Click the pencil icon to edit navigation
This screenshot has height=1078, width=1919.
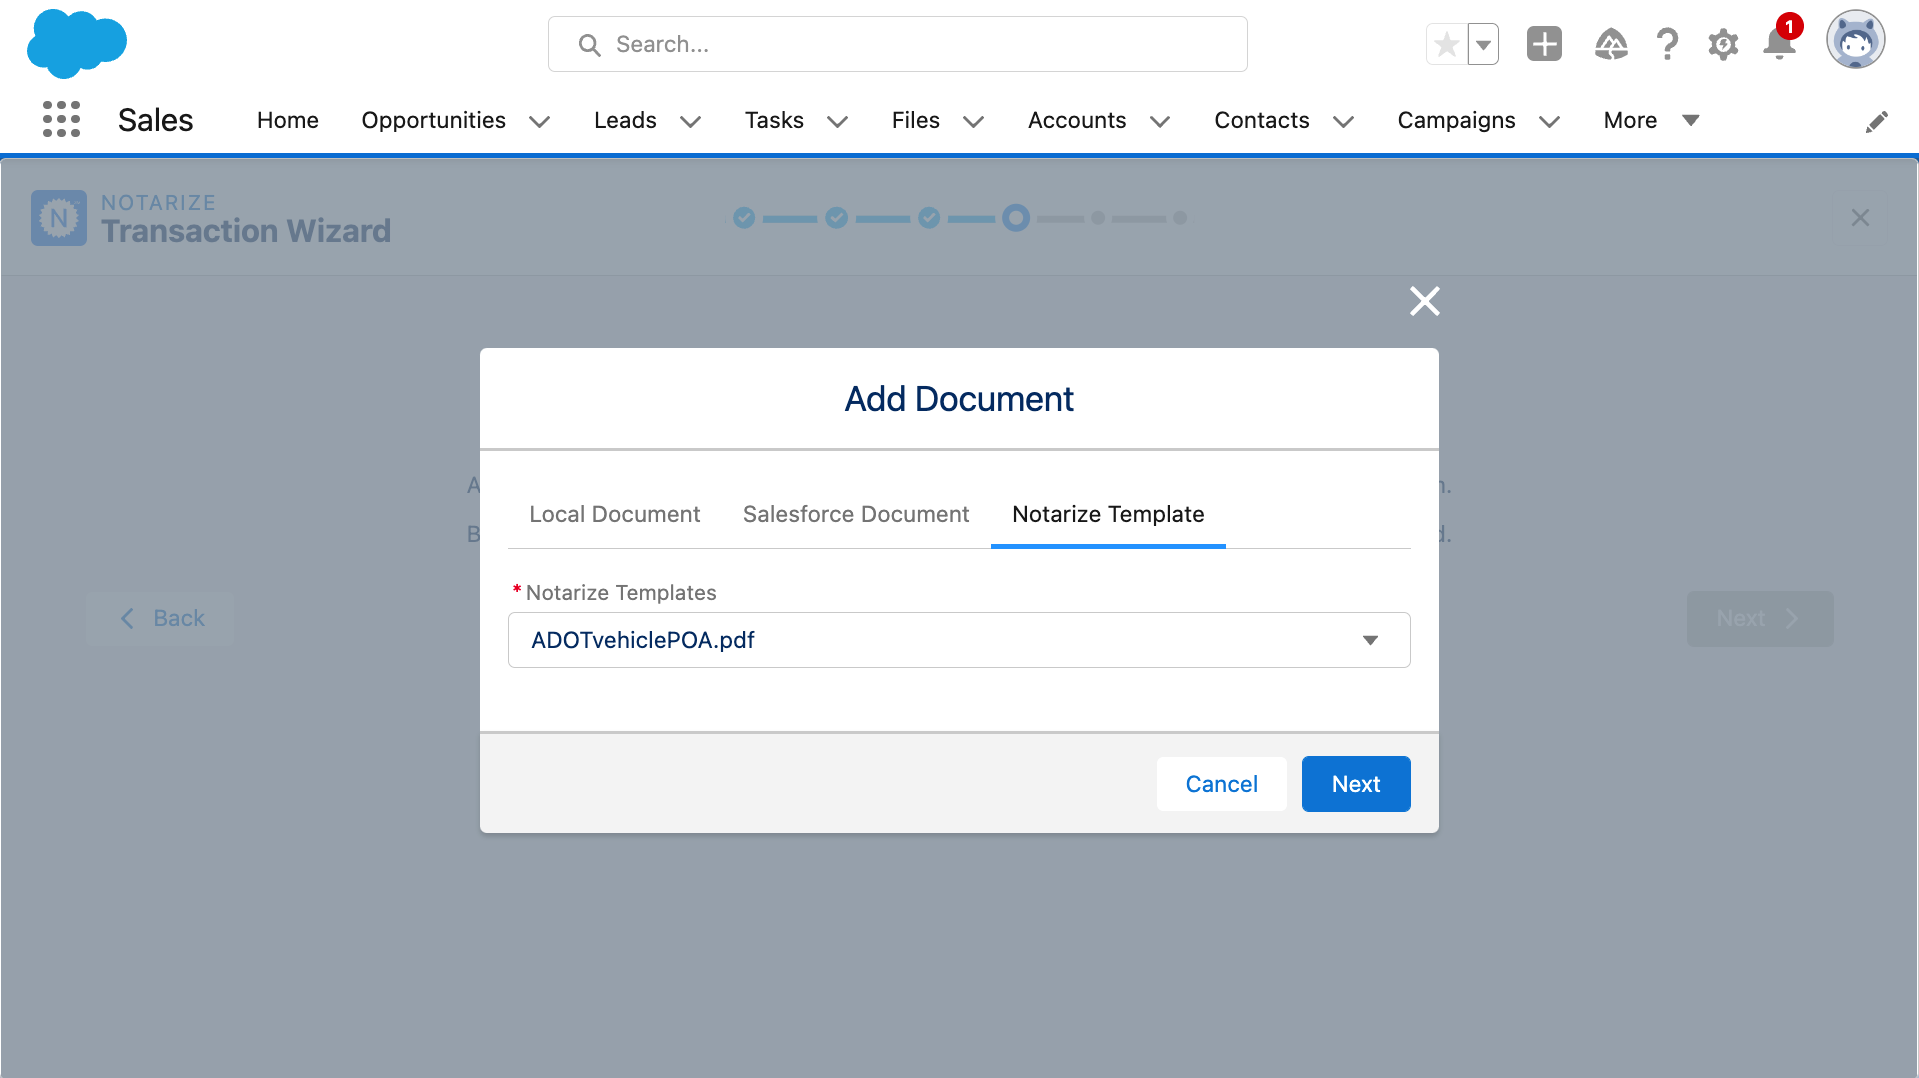[x=1877, y=120]
